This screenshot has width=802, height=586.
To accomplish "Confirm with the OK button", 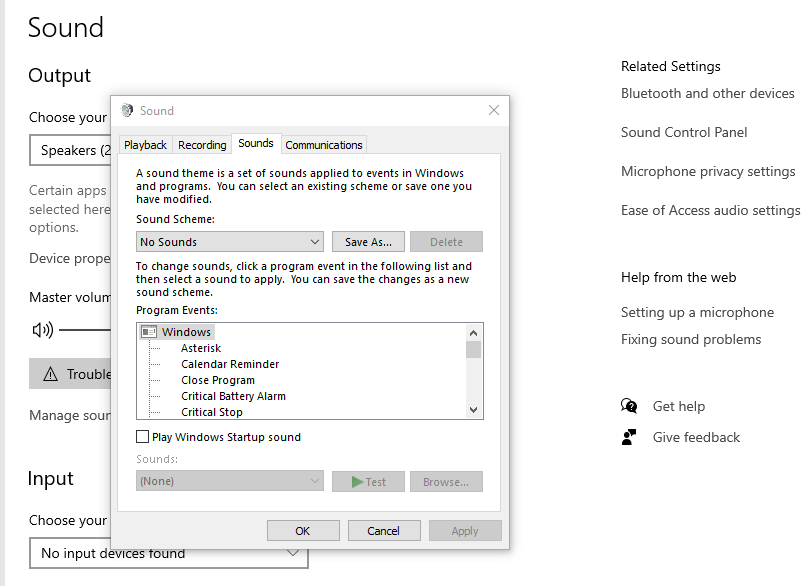I will 302,531.
